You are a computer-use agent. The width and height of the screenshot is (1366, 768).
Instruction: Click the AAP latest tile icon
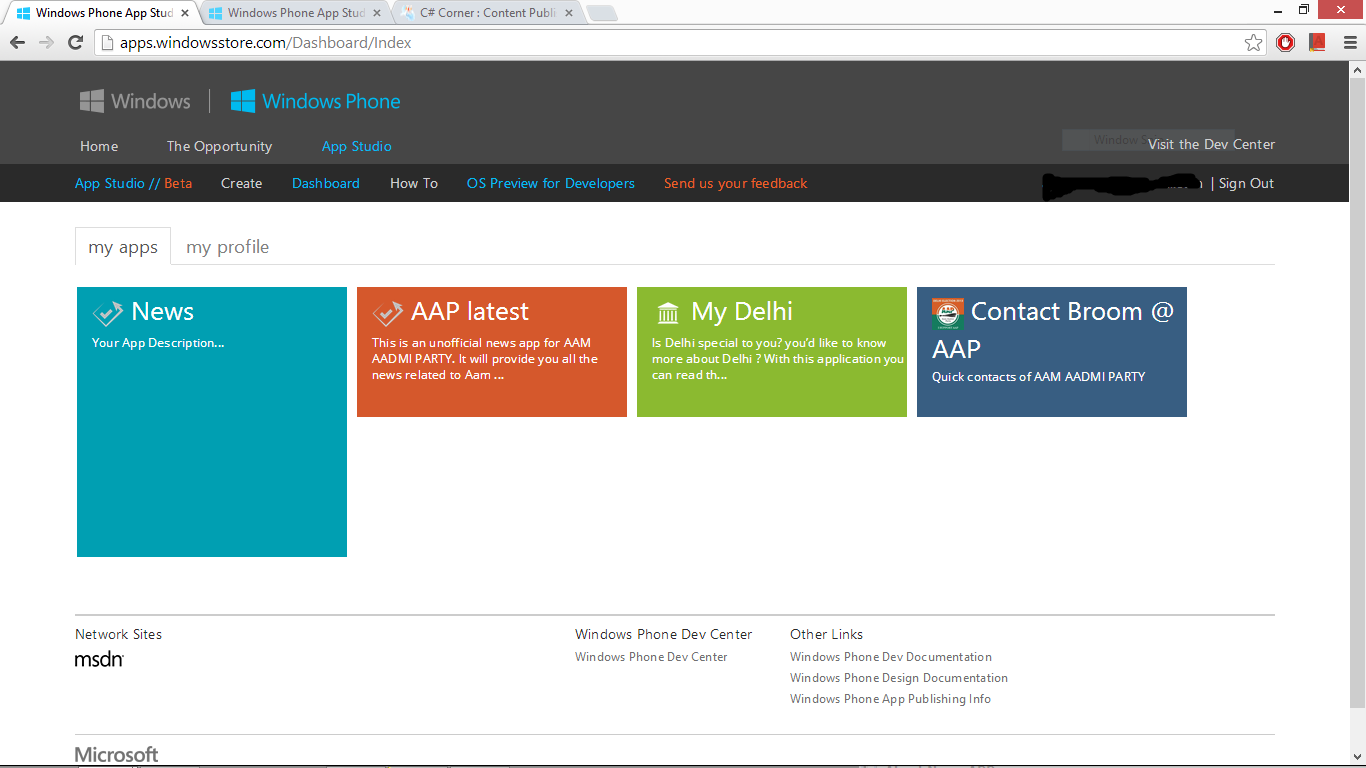(x=388, y=313)
